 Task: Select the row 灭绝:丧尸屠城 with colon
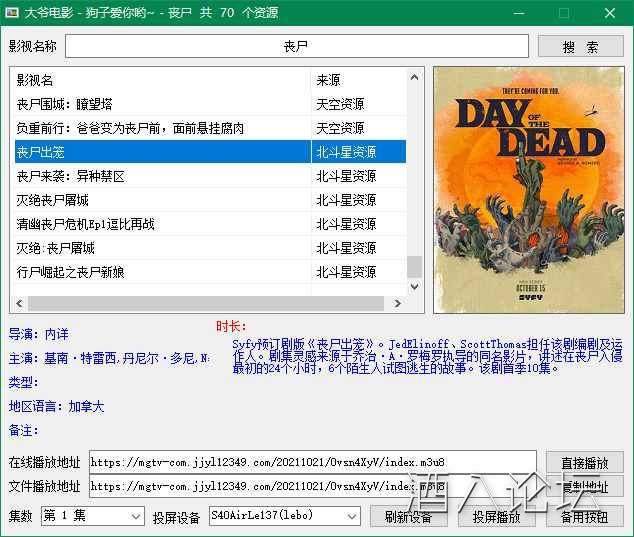tap(210, 248)
